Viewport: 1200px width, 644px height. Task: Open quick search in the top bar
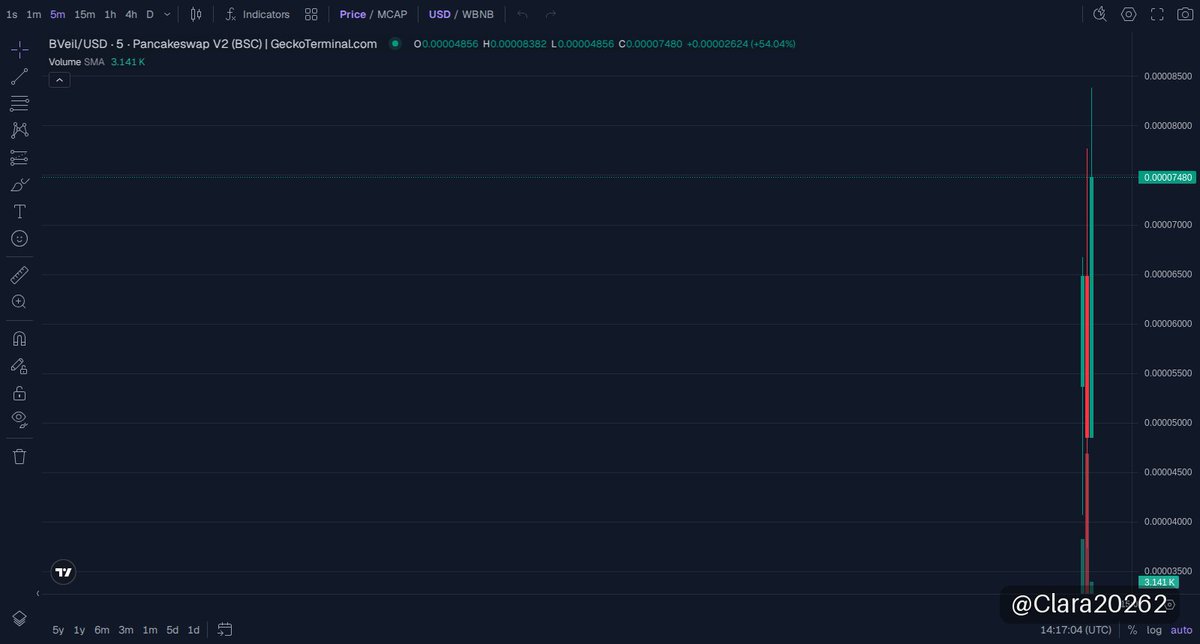(1100, 14)
